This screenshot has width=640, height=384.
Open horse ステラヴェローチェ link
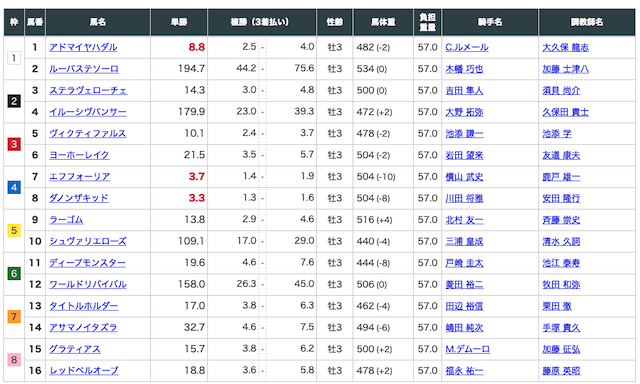(88, 90)
